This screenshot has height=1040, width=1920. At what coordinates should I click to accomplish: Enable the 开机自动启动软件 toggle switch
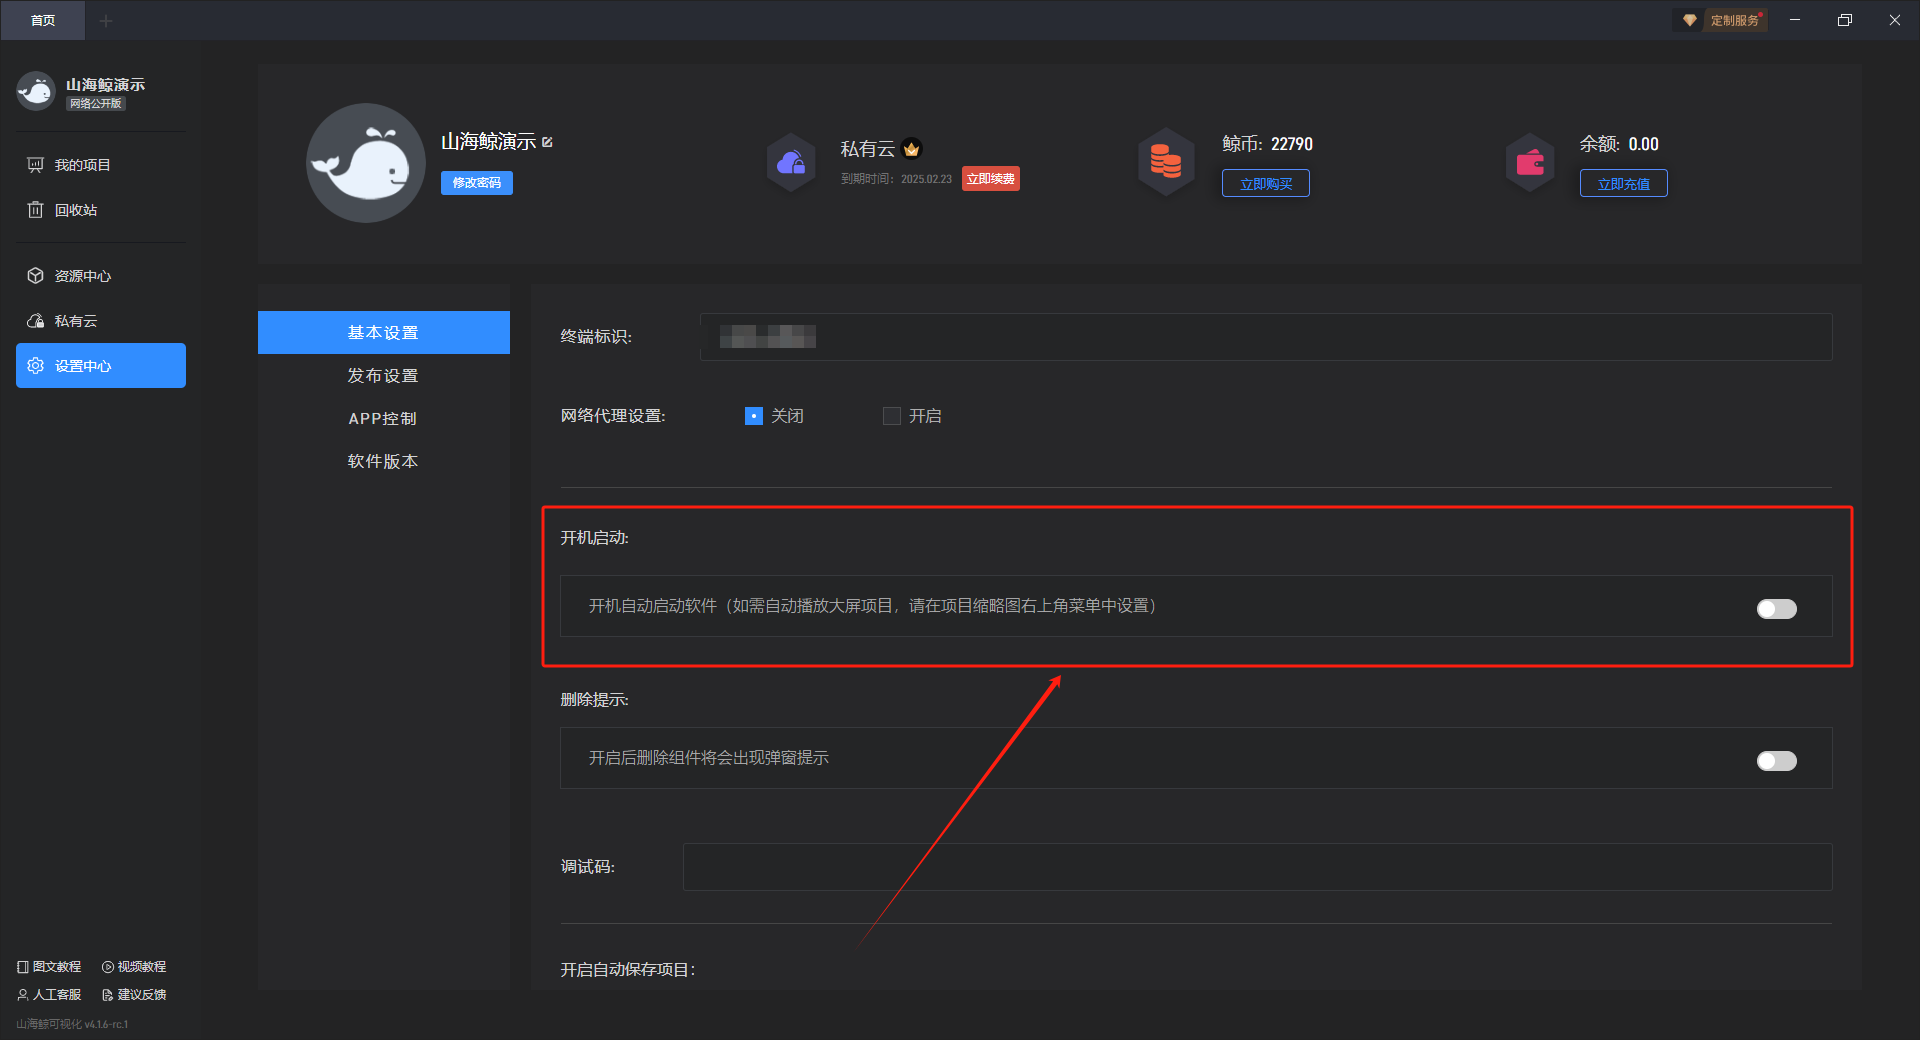(1776, 609)
